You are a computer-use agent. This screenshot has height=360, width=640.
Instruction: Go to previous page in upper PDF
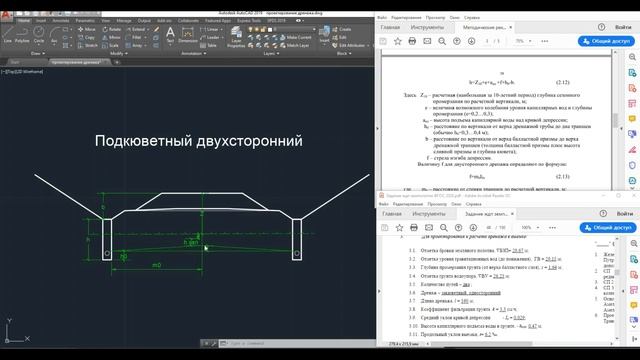[x=457, y=41]
